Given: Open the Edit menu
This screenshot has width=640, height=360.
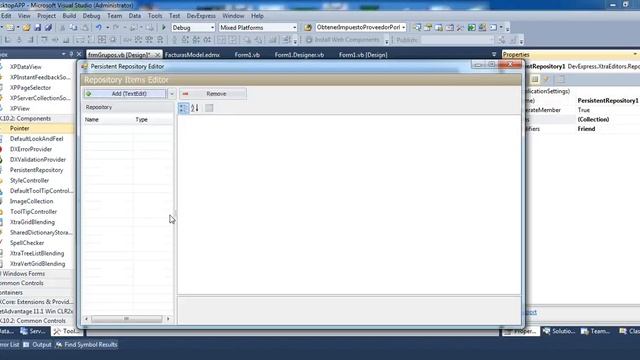Looking at the screenshot, I should pos(6,16).
